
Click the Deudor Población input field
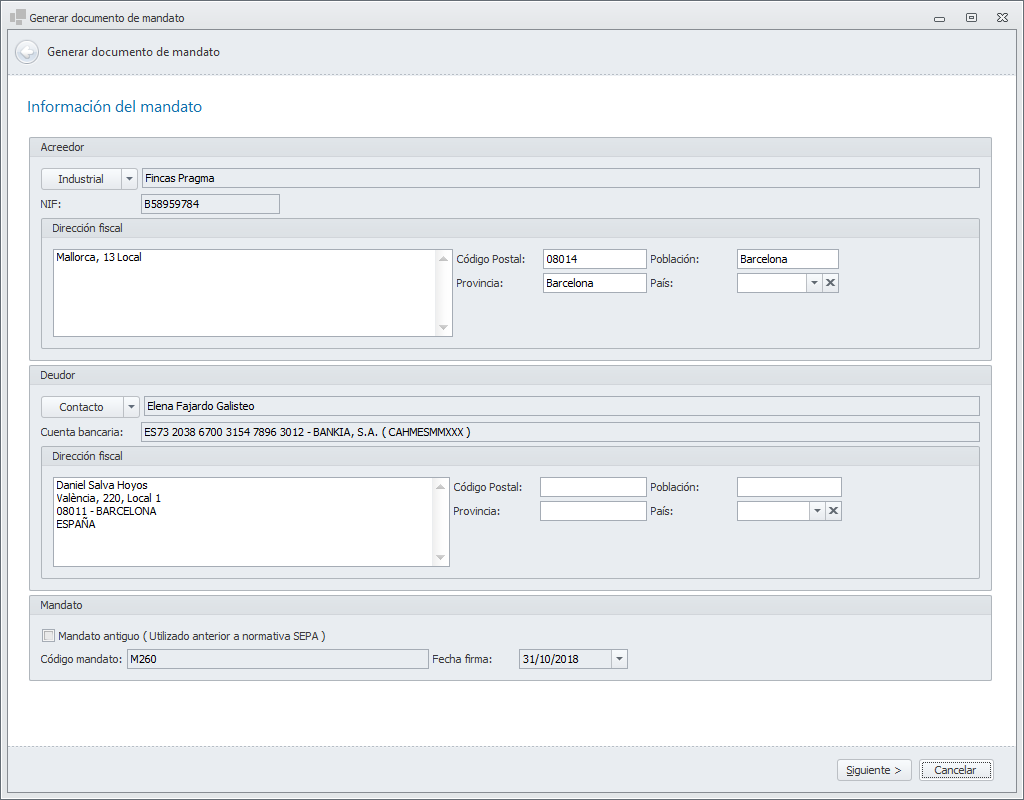[788, 487]
